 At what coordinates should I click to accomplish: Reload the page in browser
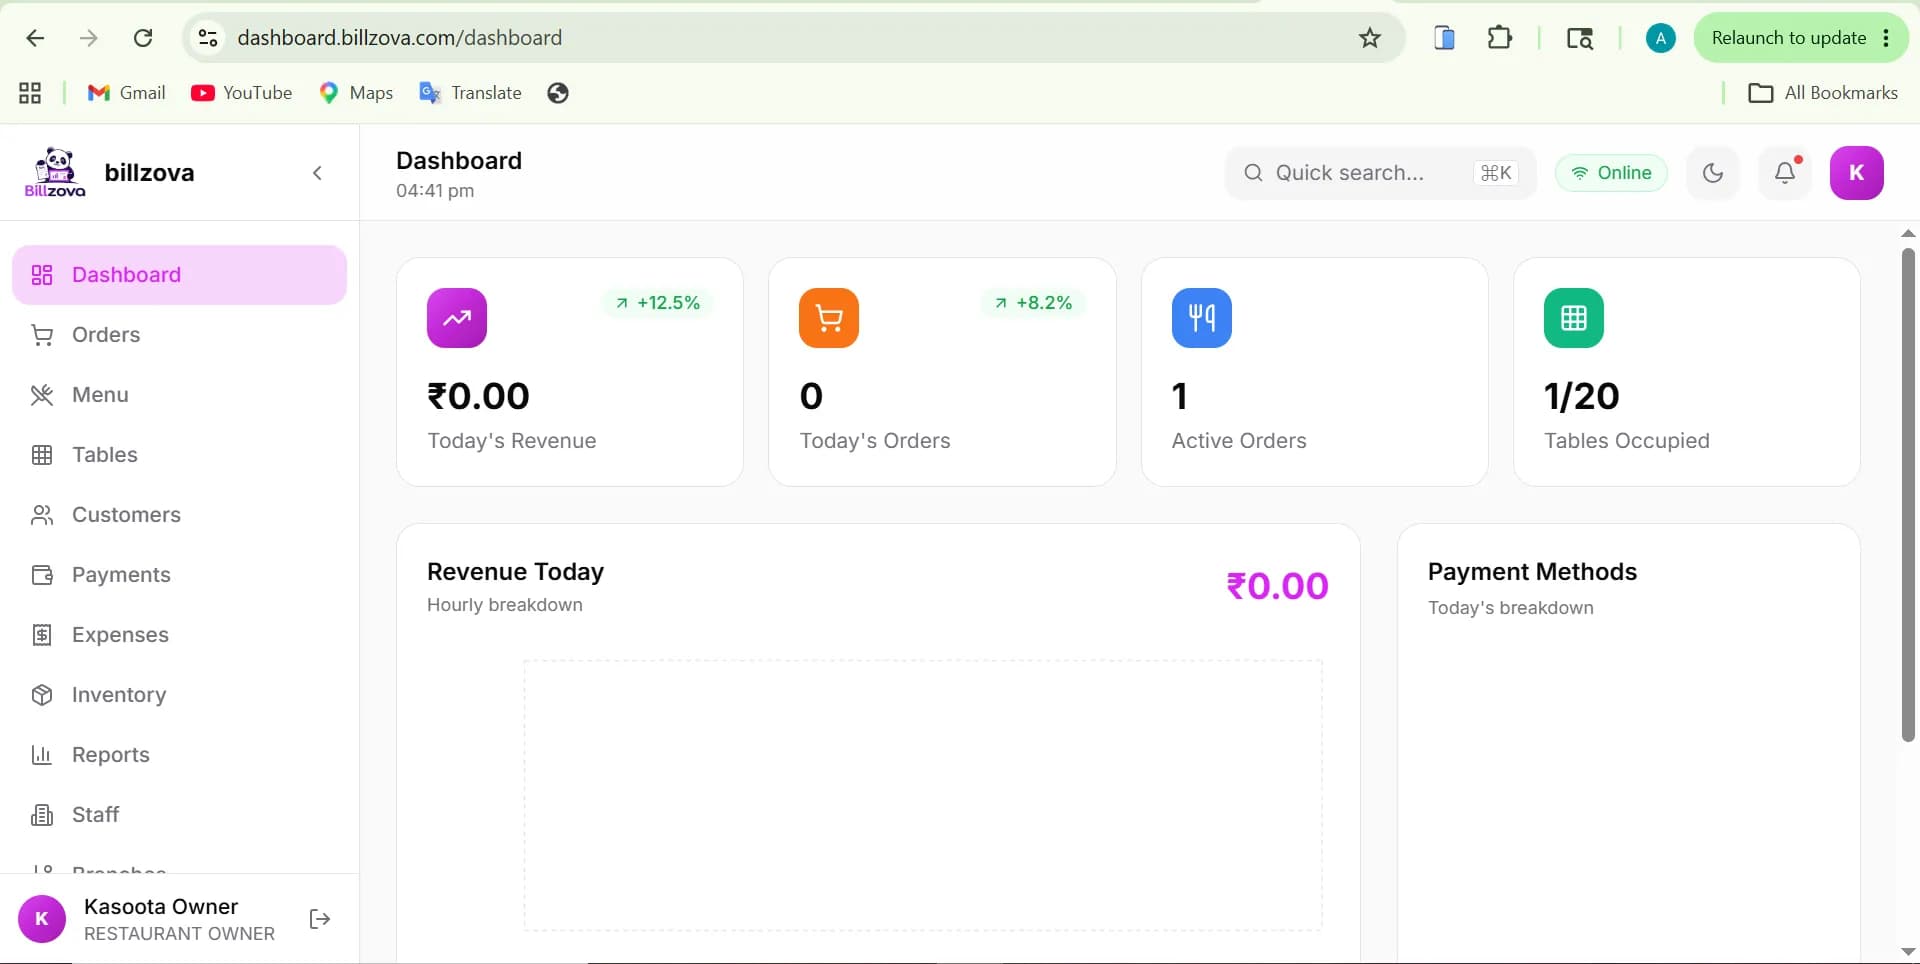pos(143,38)
